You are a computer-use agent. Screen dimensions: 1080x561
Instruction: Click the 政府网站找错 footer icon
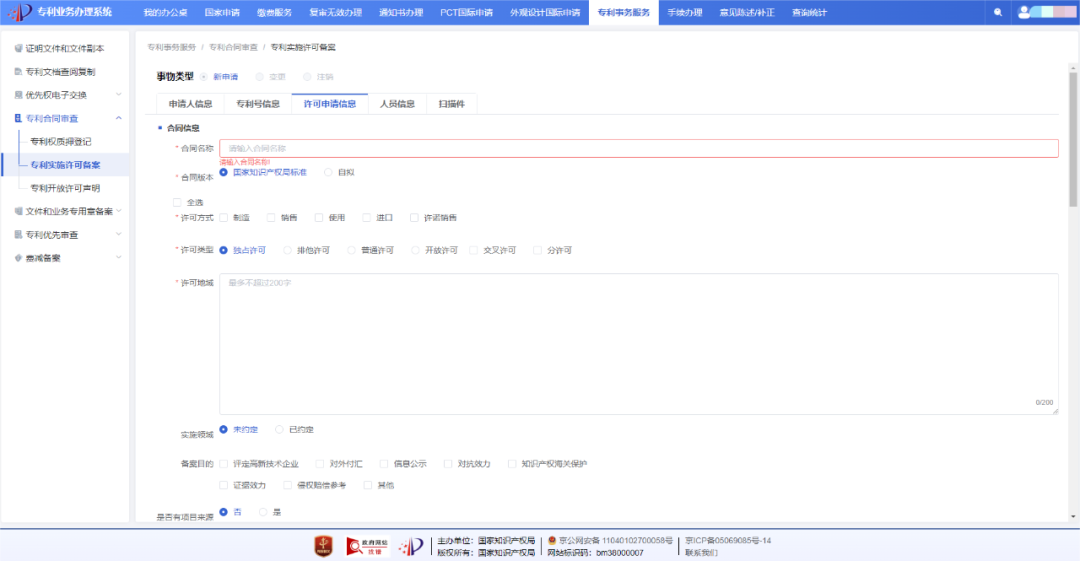(x=367, y=546)
